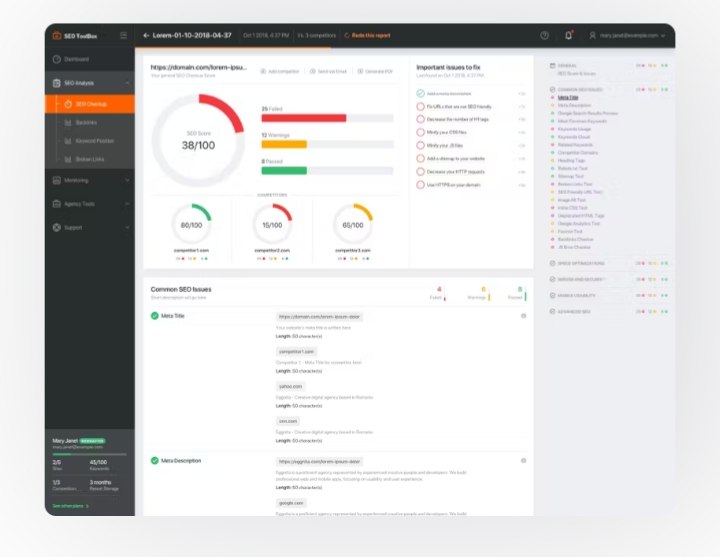Image resolution: width=720 pixels, height=557 pixels.
Task: Click the yahoo.com domain tag
Action: coord(291,386)
